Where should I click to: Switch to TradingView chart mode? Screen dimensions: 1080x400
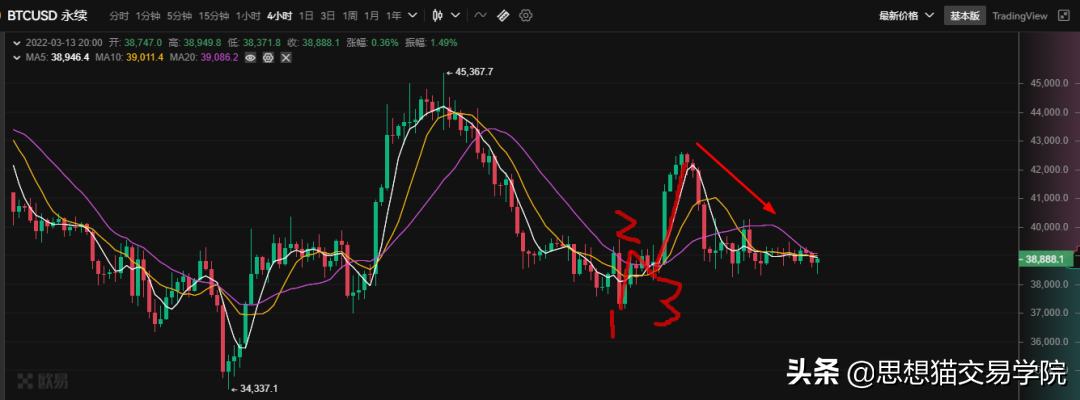1019,15
